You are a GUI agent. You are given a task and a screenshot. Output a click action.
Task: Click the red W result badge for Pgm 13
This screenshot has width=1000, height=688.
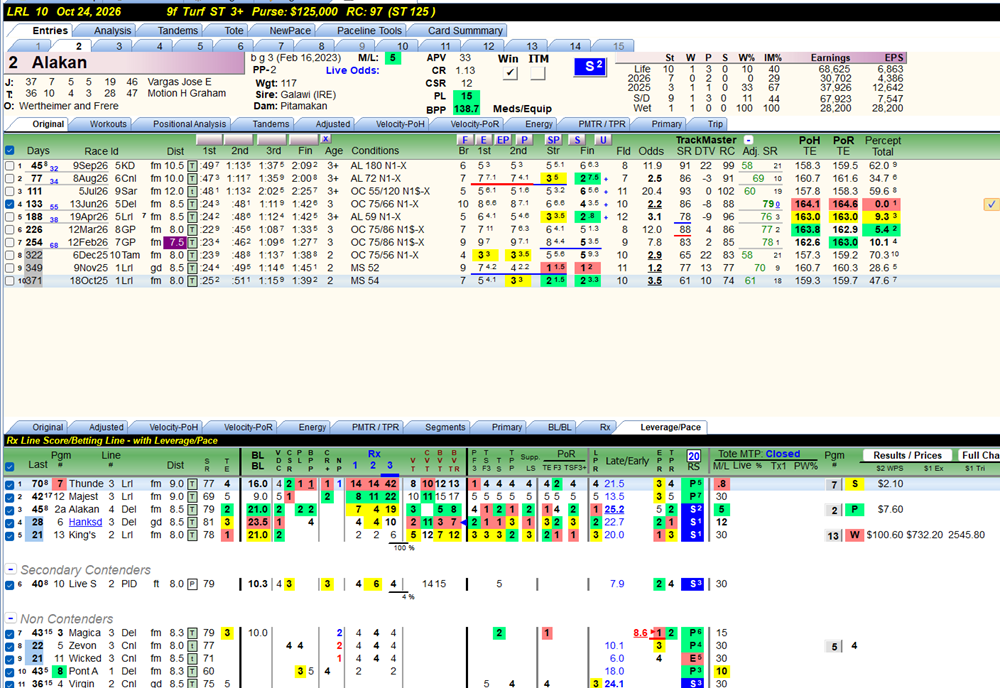855,535
